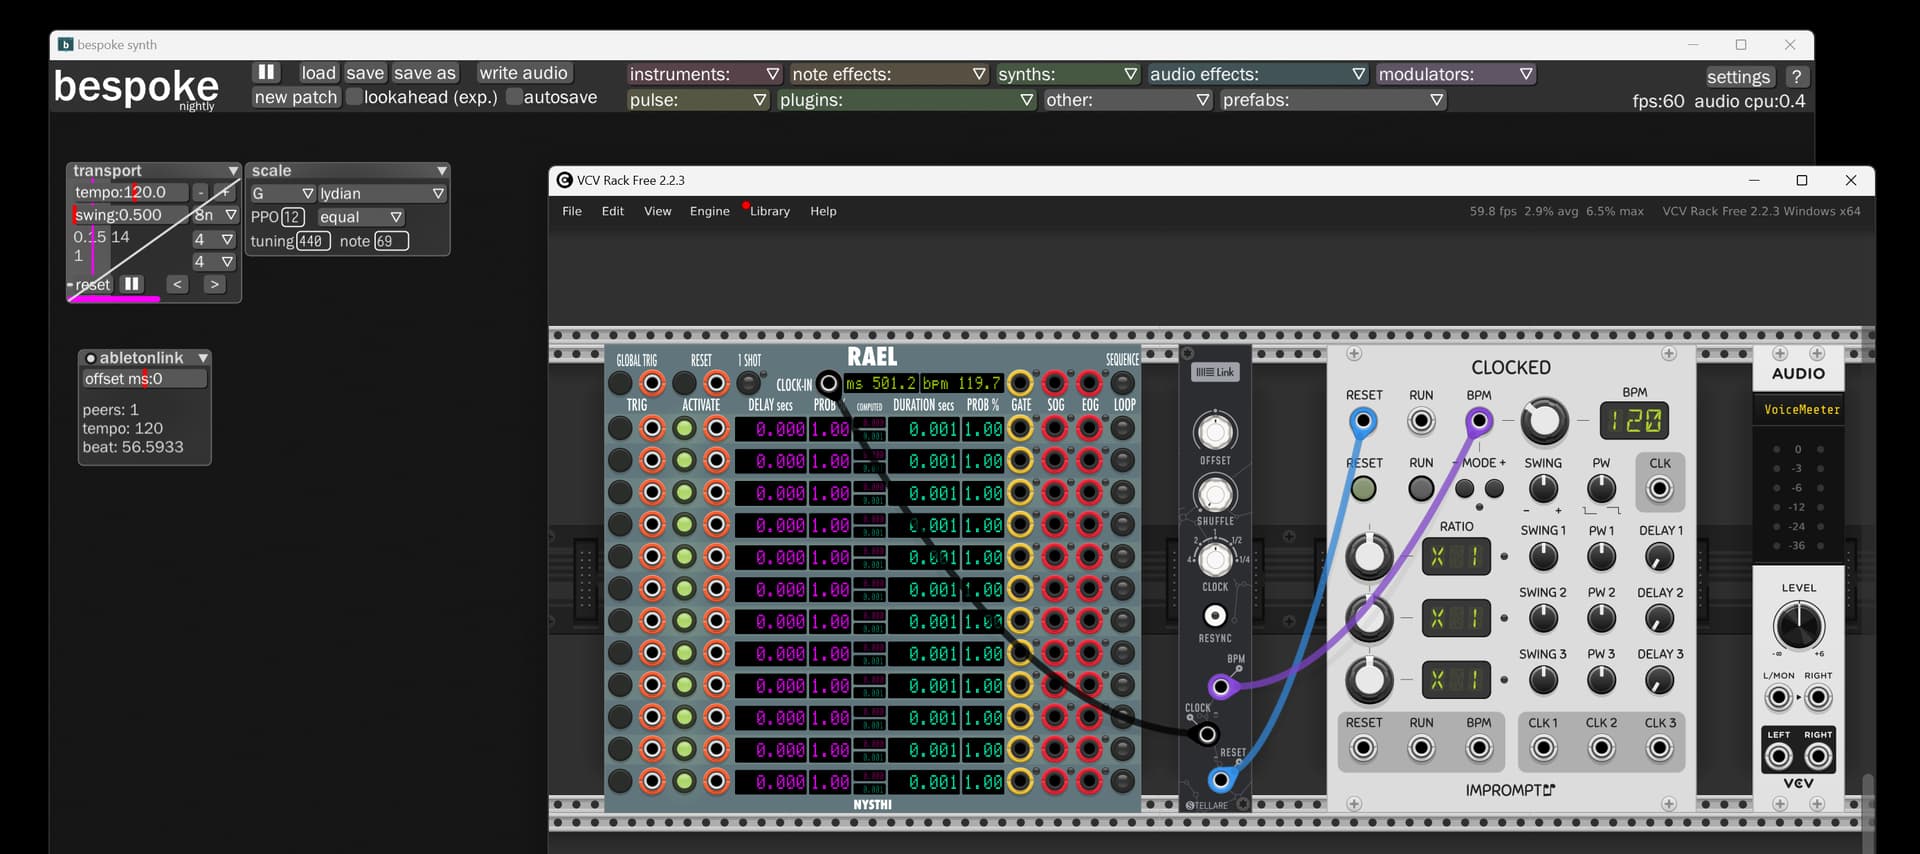Viewport: 1920px width, 854px height.
Task: Click the RAEL GLOBAL TRIG input jack
Action: (652, 383)
